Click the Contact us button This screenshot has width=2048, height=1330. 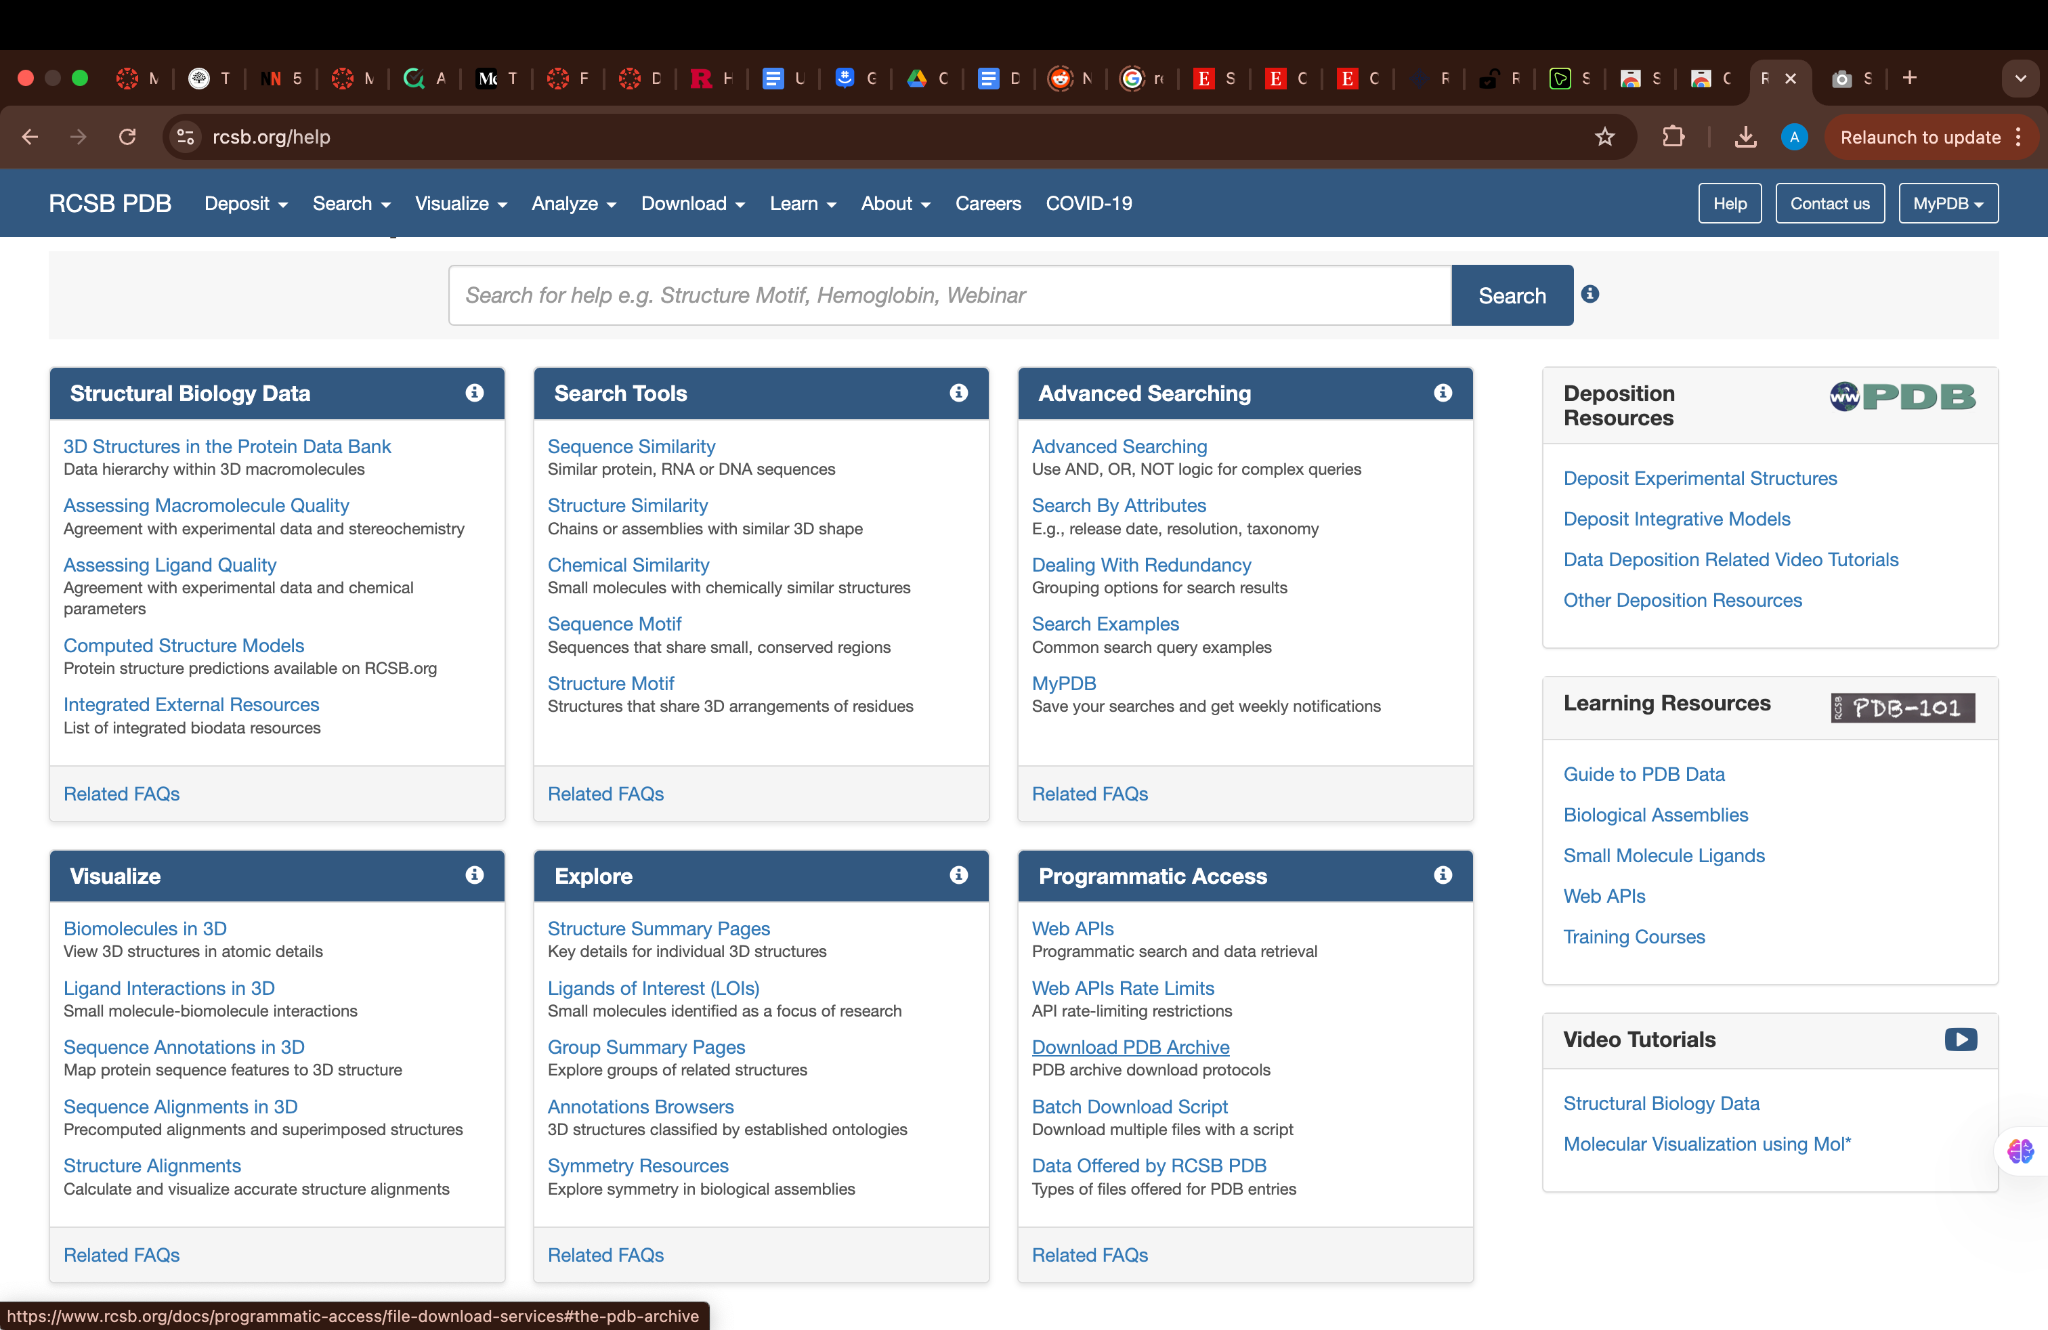click(x=1830, y=203)
